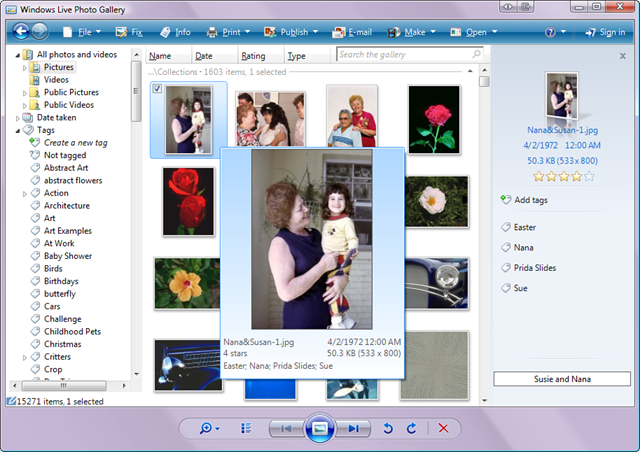Click the Add tags link
The image size is (640, 452).
[x=530, y=201]
